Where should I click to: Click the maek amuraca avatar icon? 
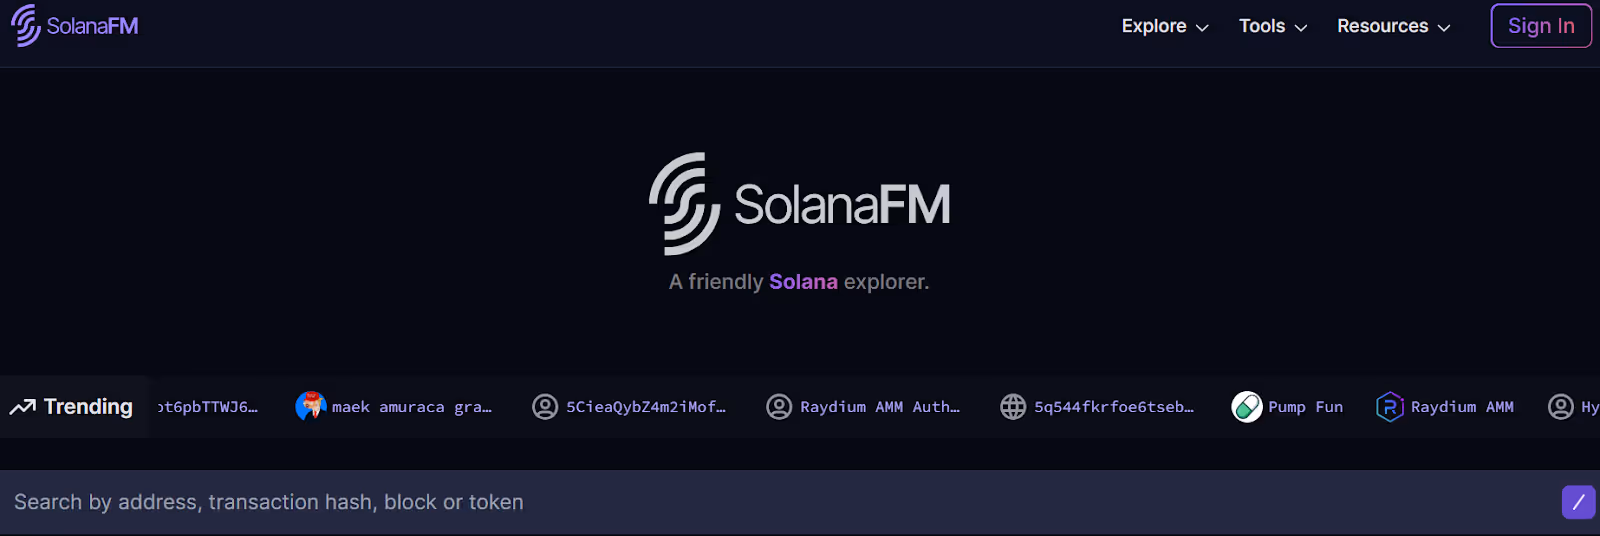(x=311, y=406)
